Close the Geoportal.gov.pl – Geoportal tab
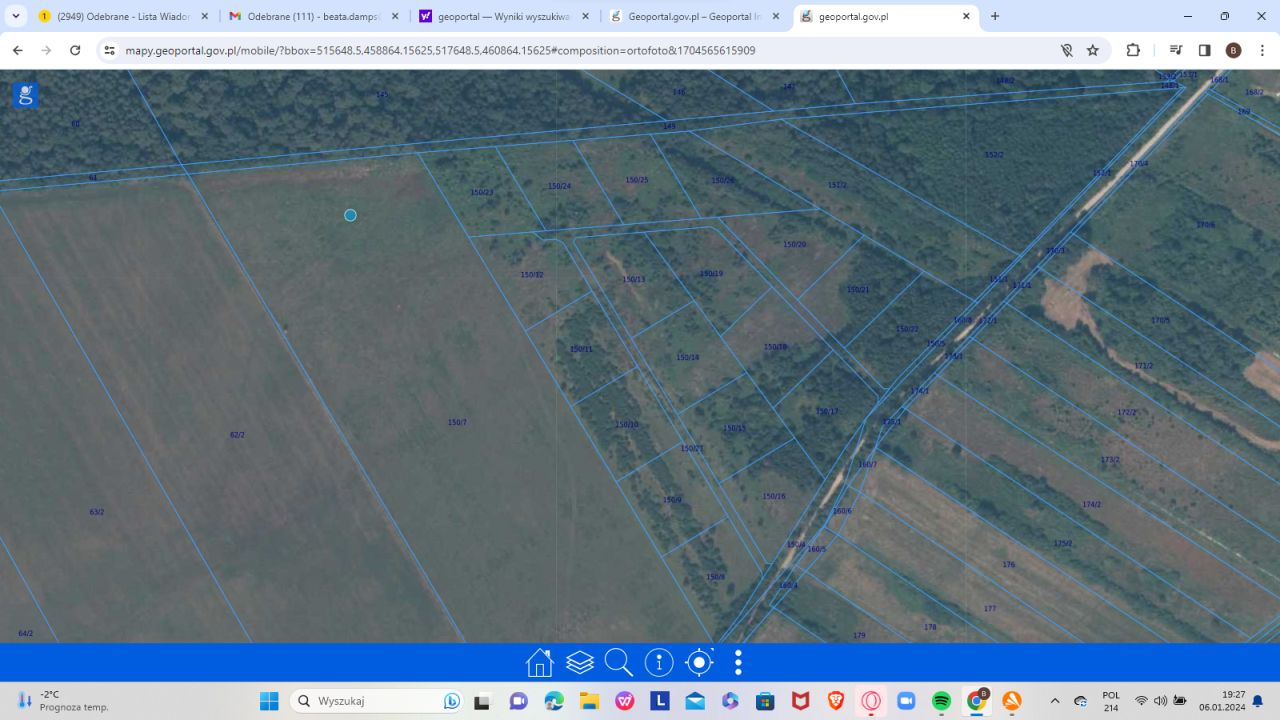1280x720 pixels. point(775,16)
